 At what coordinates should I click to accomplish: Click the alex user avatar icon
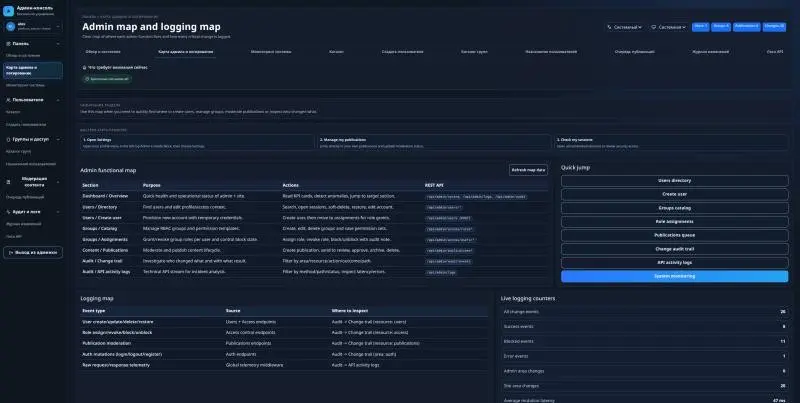pos(11,27)
